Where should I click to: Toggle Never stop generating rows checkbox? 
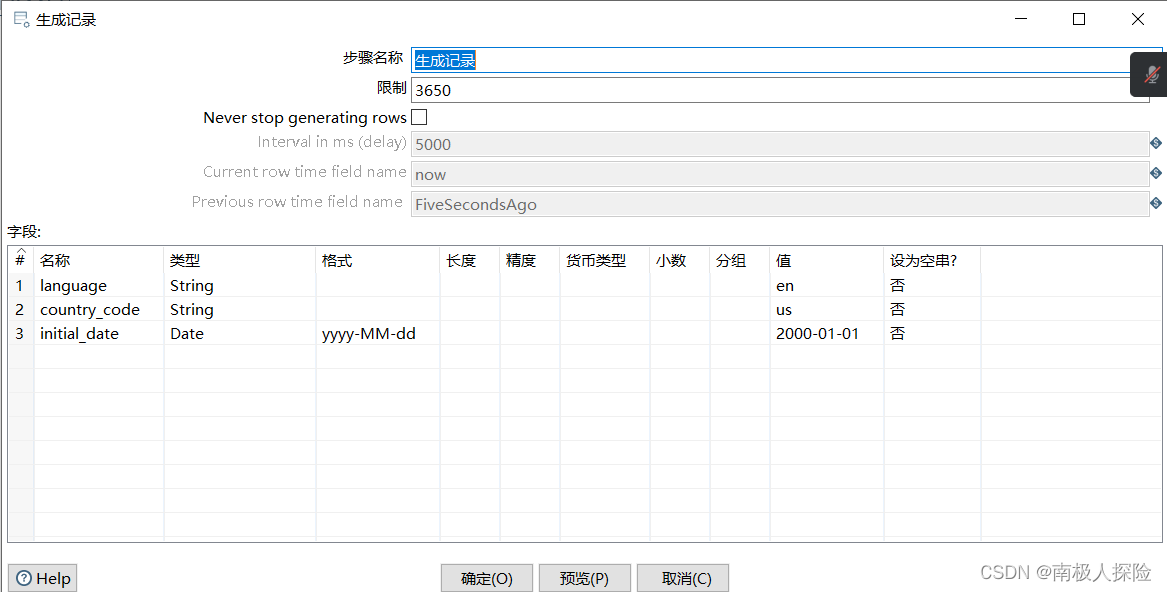tap(419, 117)
